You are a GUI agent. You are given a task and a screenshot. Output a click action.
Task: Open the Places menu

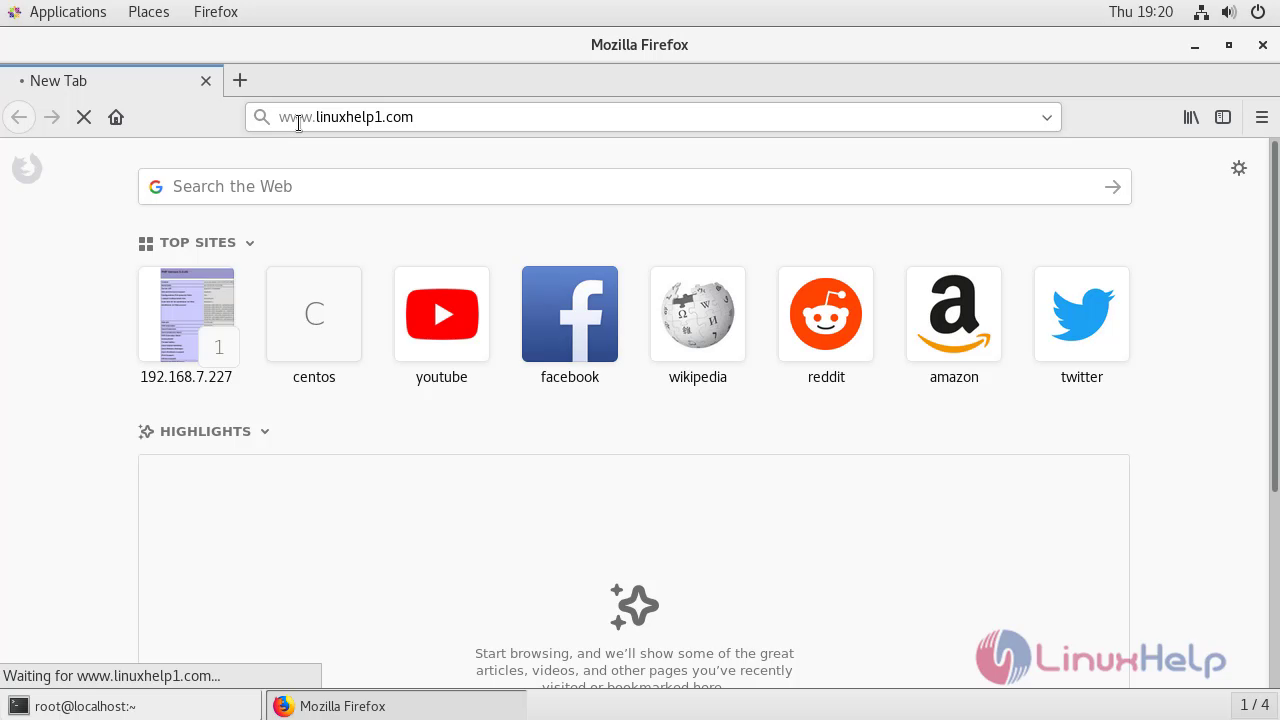coord(149,12)
